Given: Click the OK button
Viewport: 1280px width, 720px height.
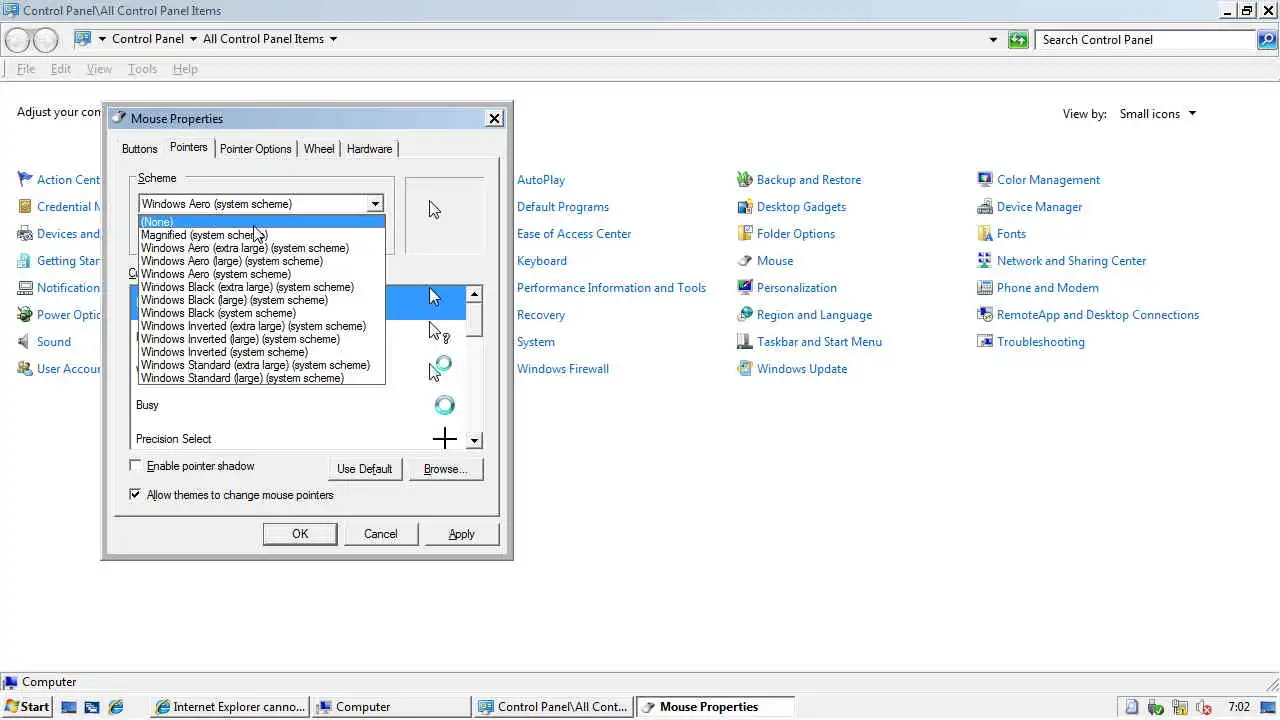Looking at the screenshot, I should pos(300,534).
